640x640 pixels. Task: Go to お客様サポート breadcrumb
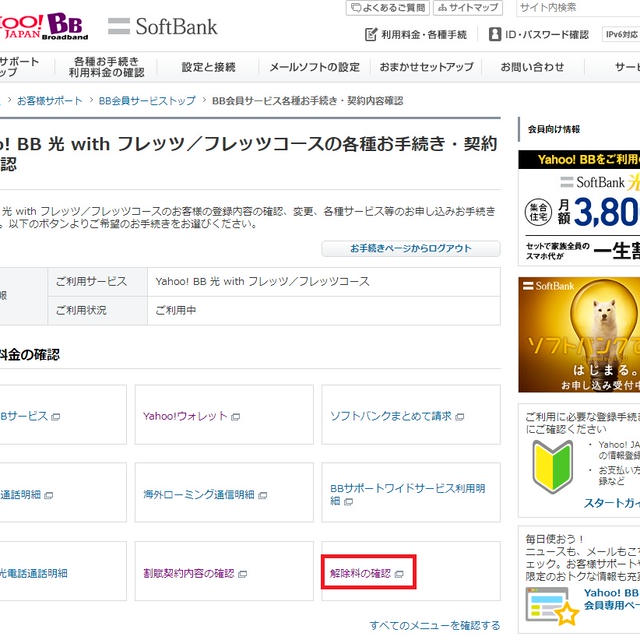50,101
